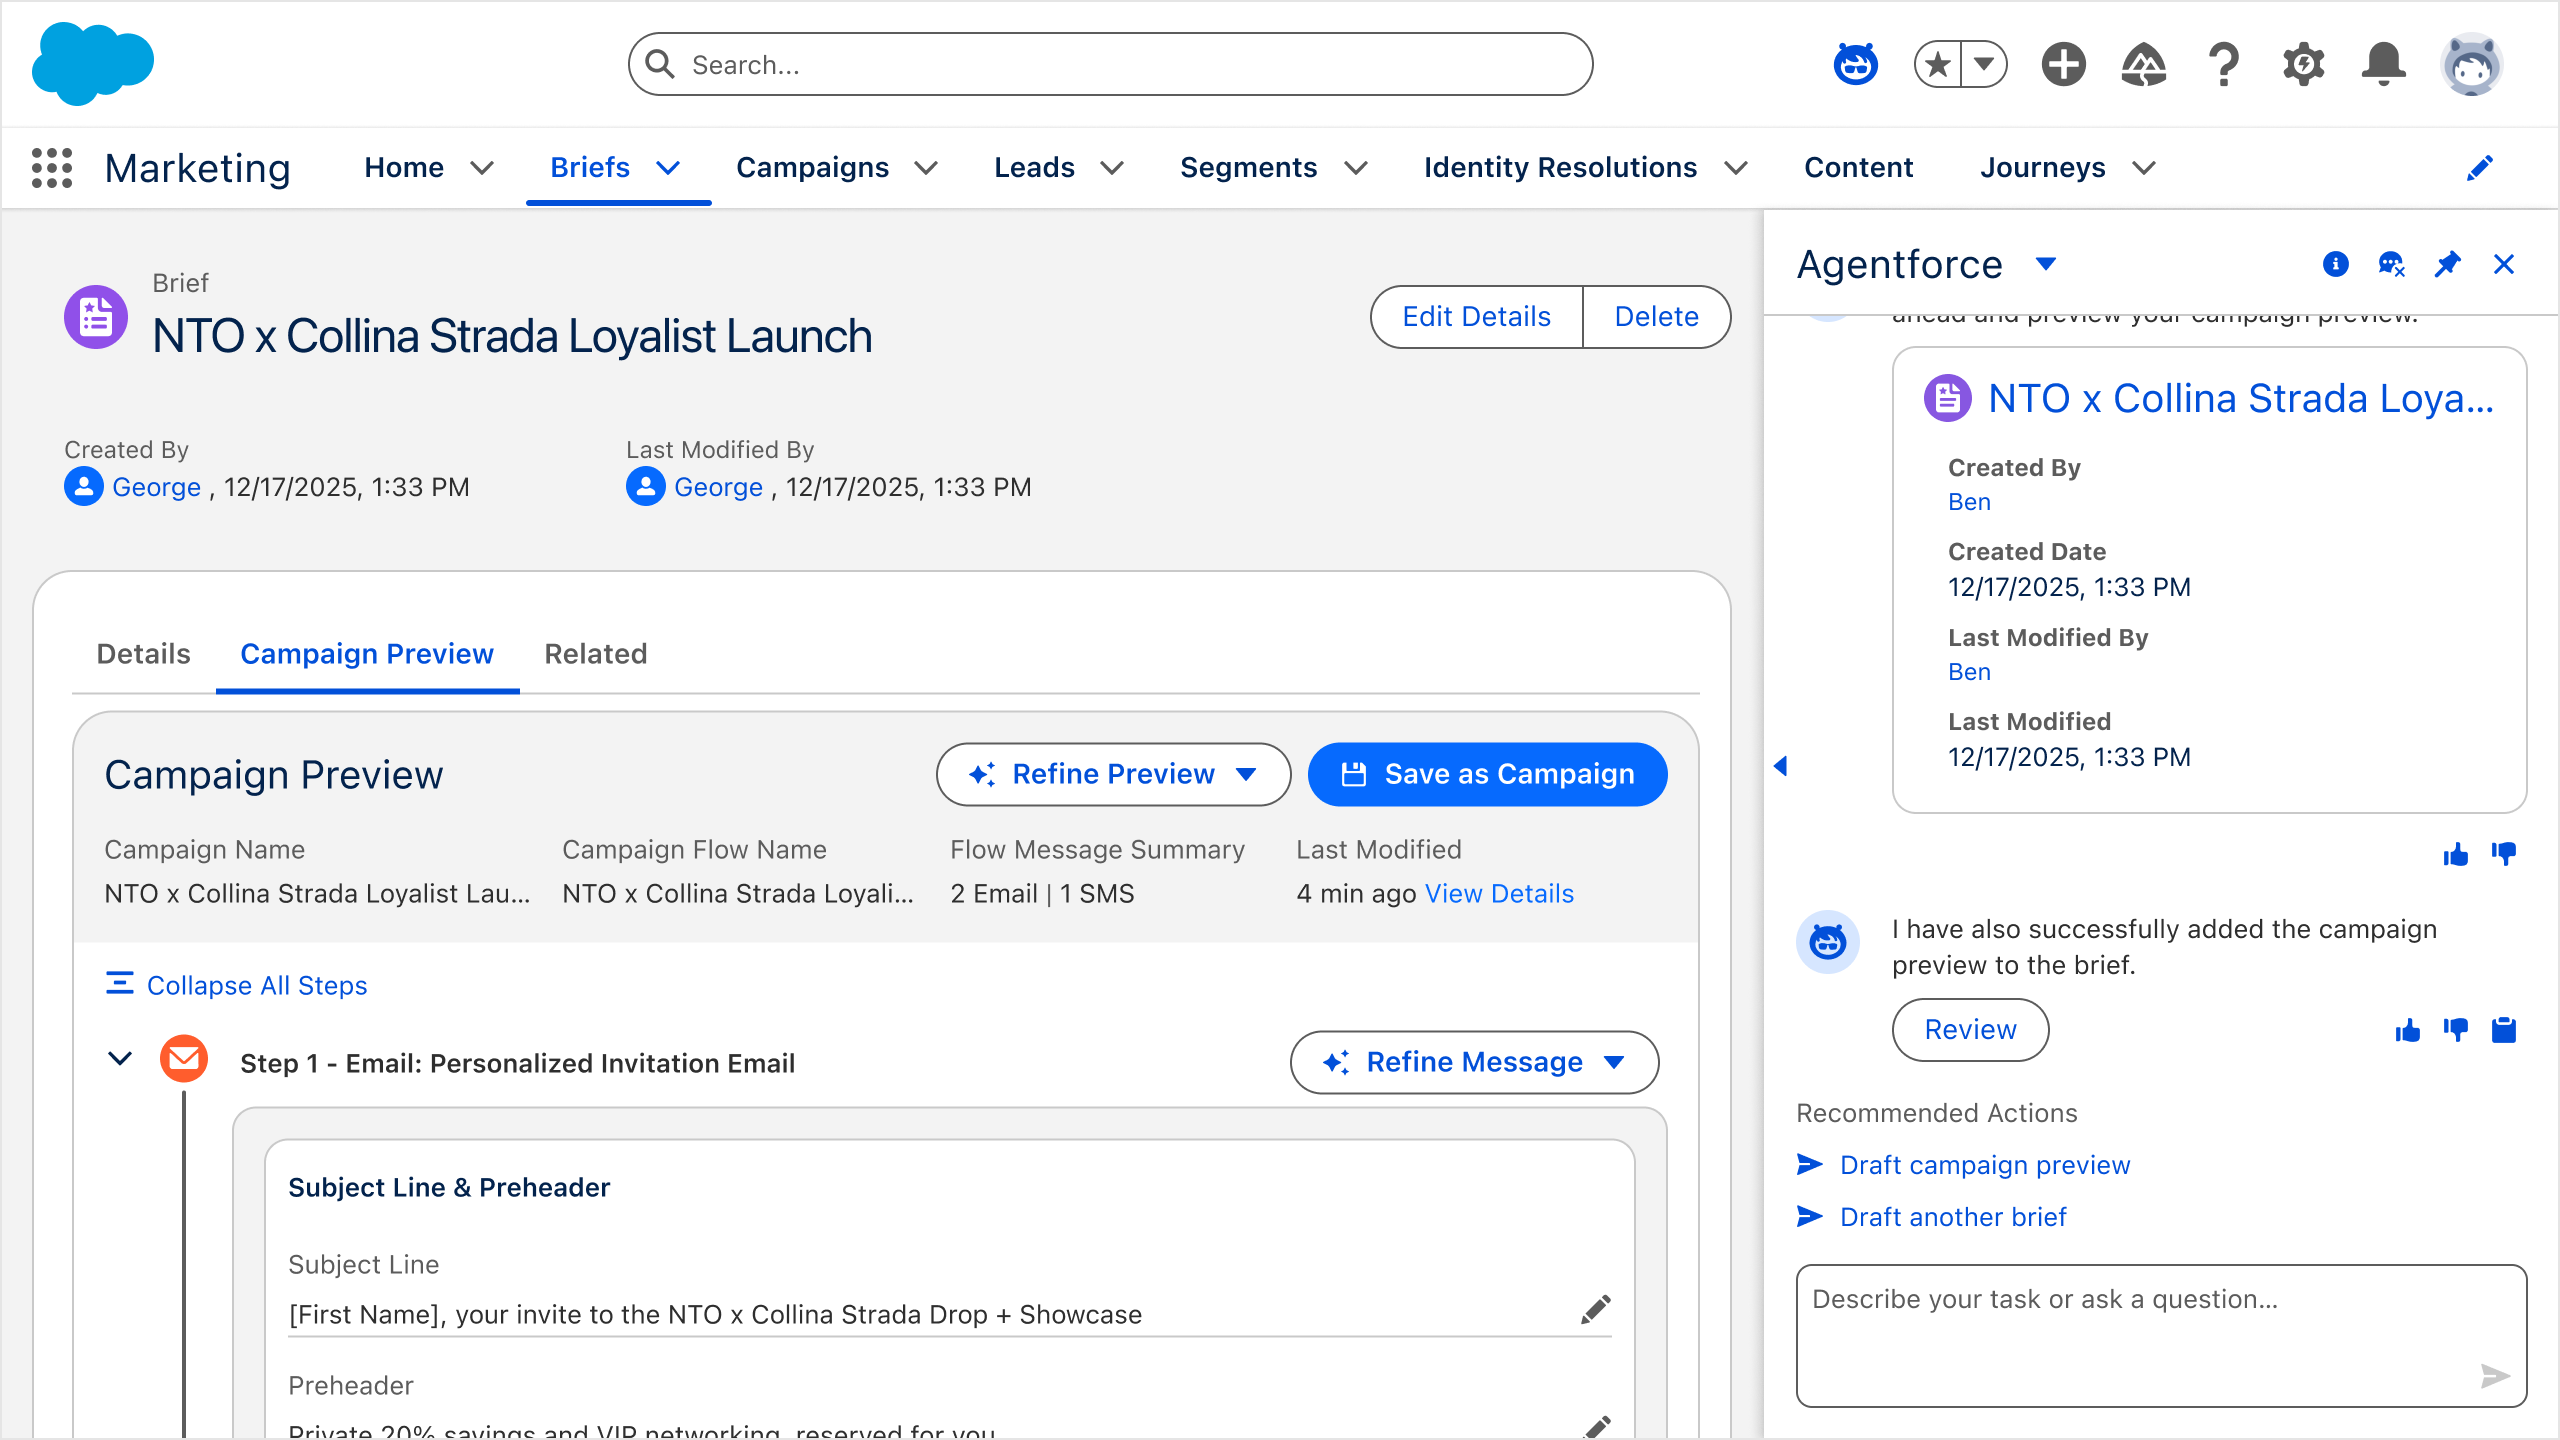This screenshot has width=2560, height=1440.
Task: Open George link under Last Modified By
Action: [x=718, y=487]
